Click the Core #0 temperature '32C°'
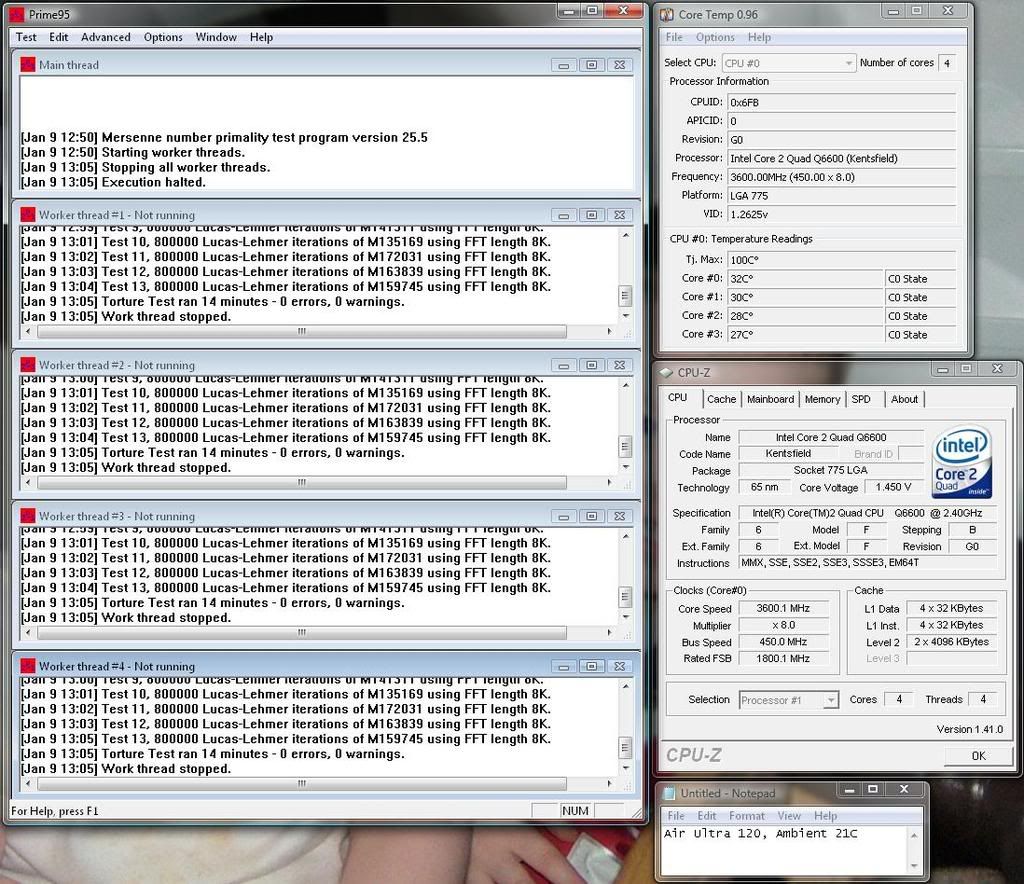Viewport: 1024px width, 884px height. [805, 279]
